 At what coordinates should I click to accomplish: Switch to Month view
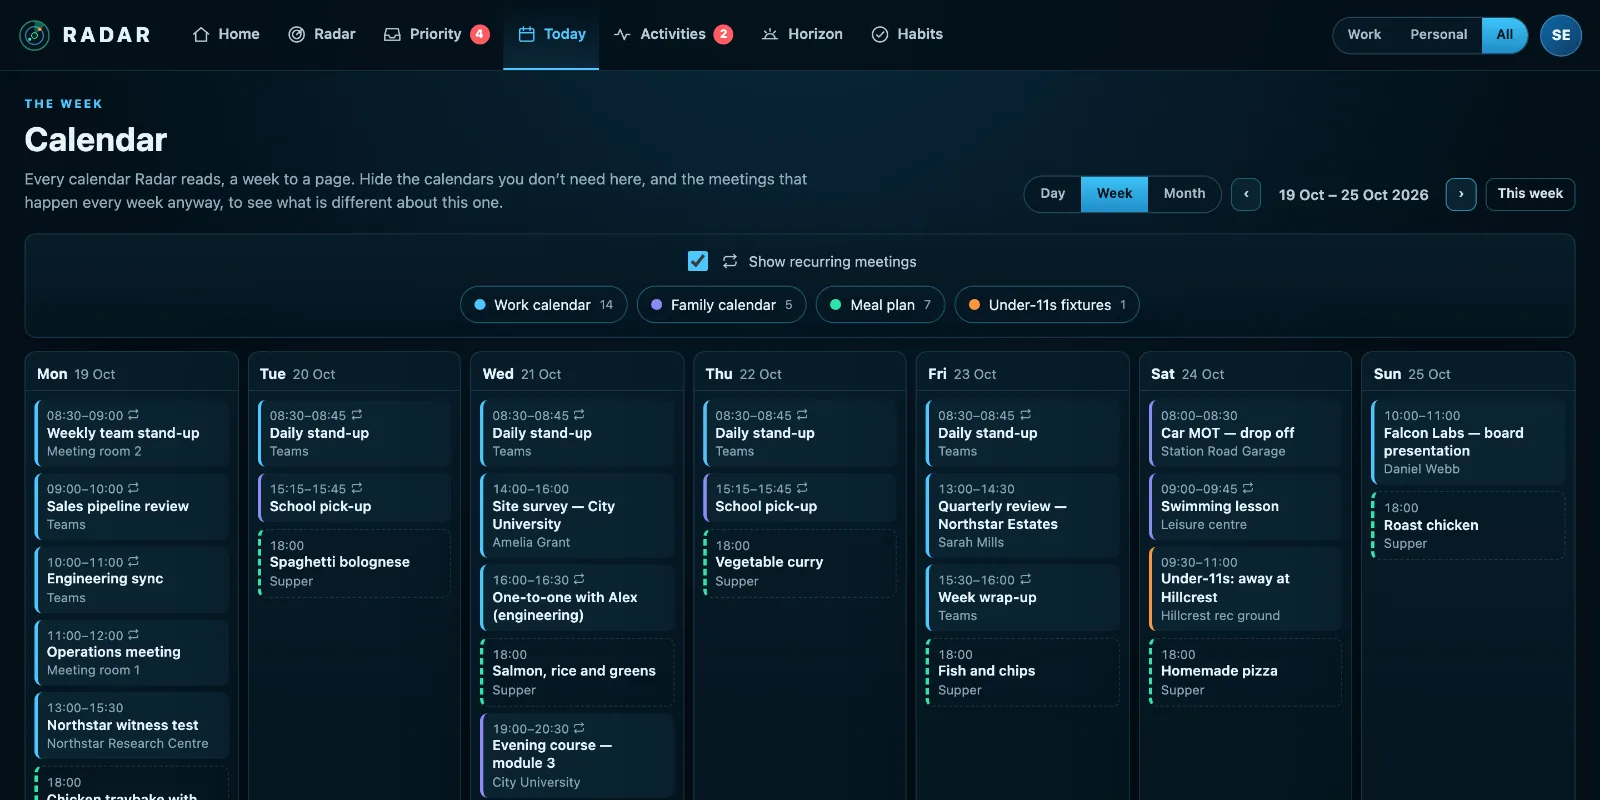click(x=1185, y=194)
